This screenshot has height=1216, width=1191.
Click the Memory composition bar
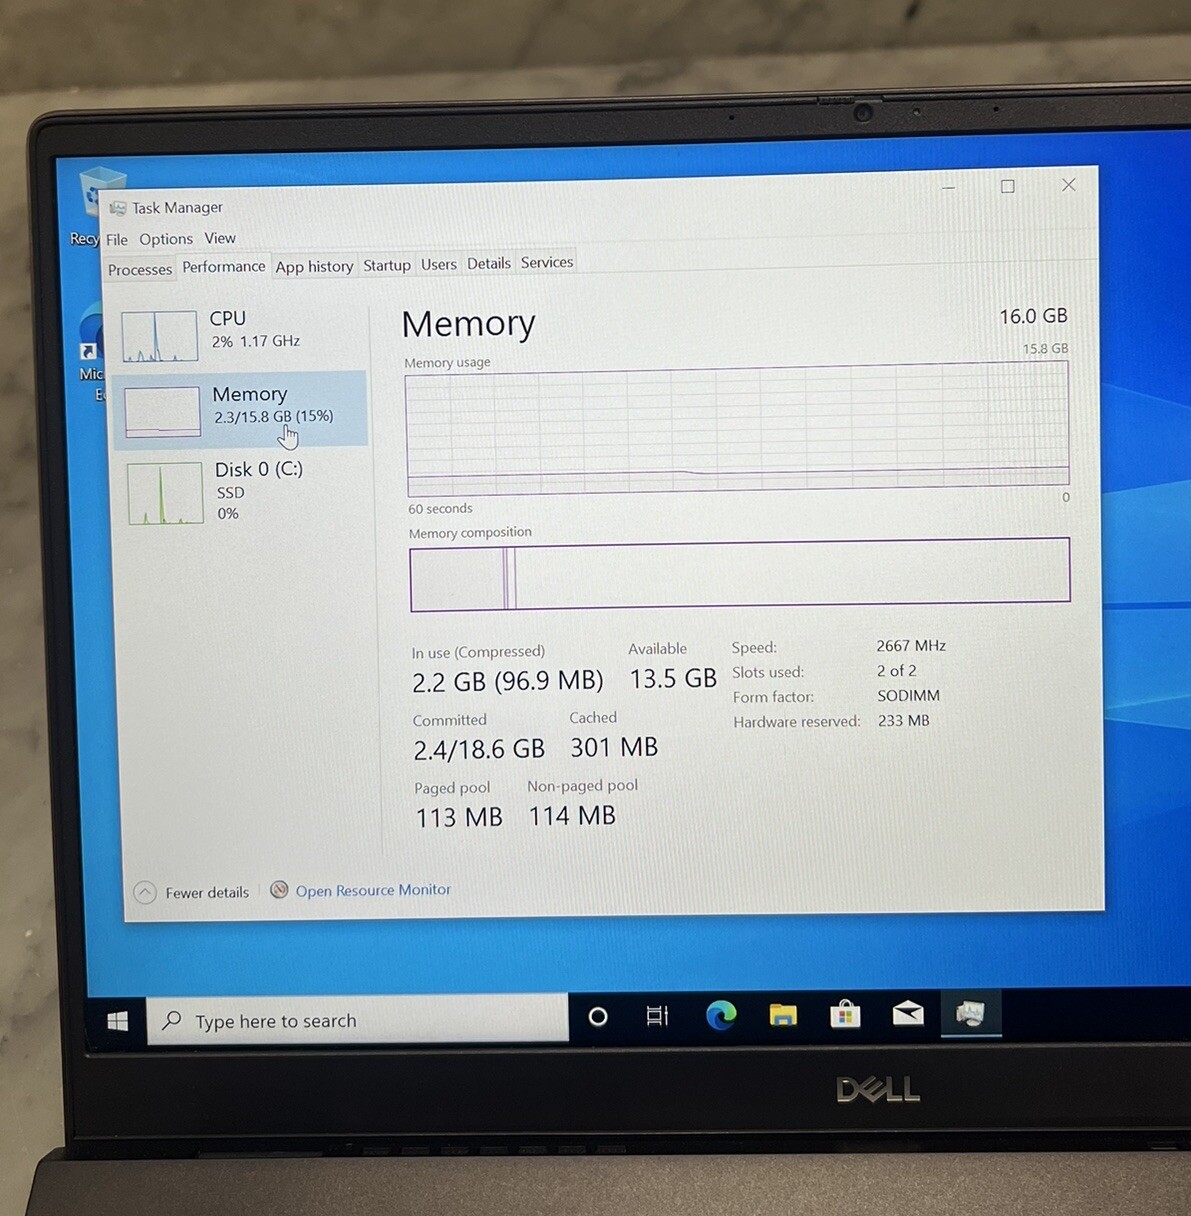[x=740, y=574]
